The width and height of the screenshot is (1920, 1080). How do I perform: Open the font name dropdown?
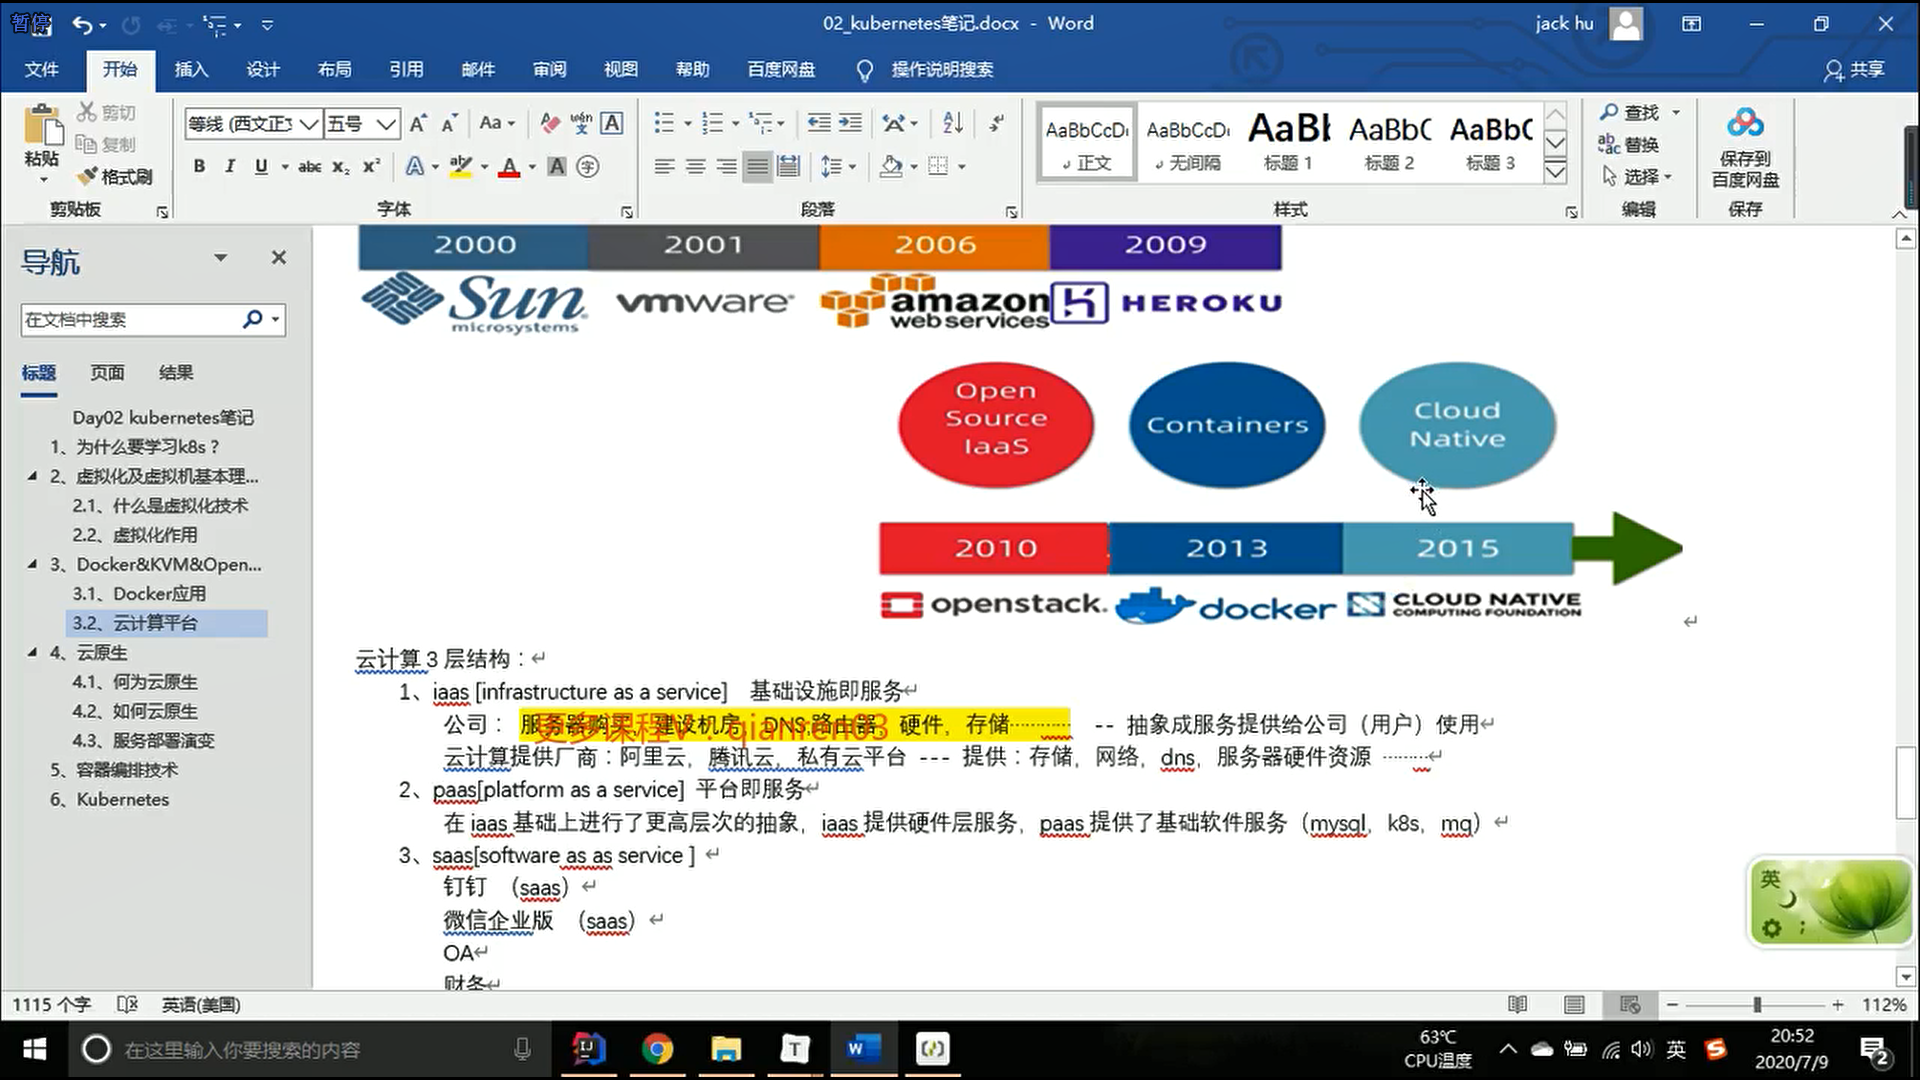pos(309,124)
